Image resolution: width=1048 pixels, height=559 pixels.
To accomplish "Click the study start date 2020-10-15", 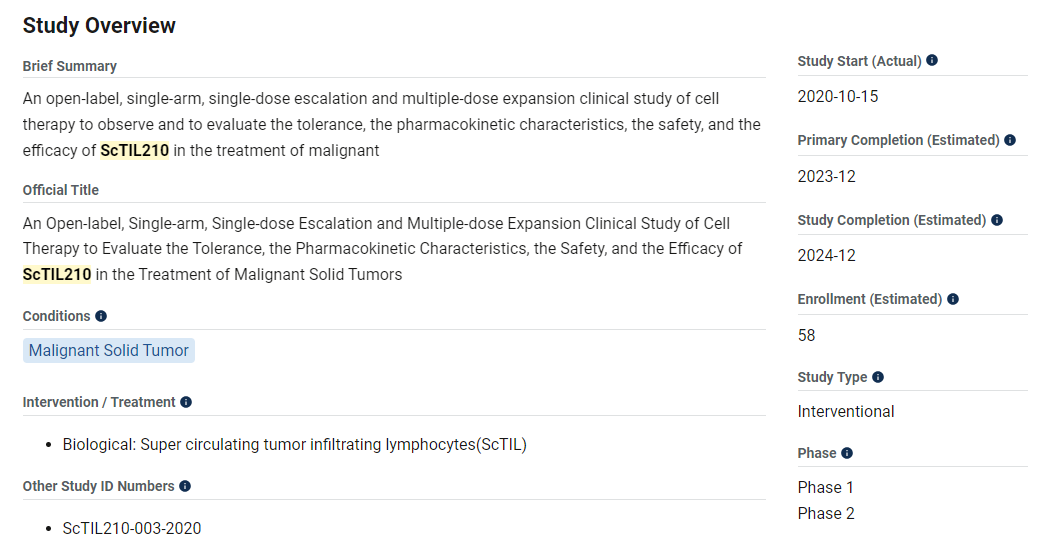I will click(838, 97).
